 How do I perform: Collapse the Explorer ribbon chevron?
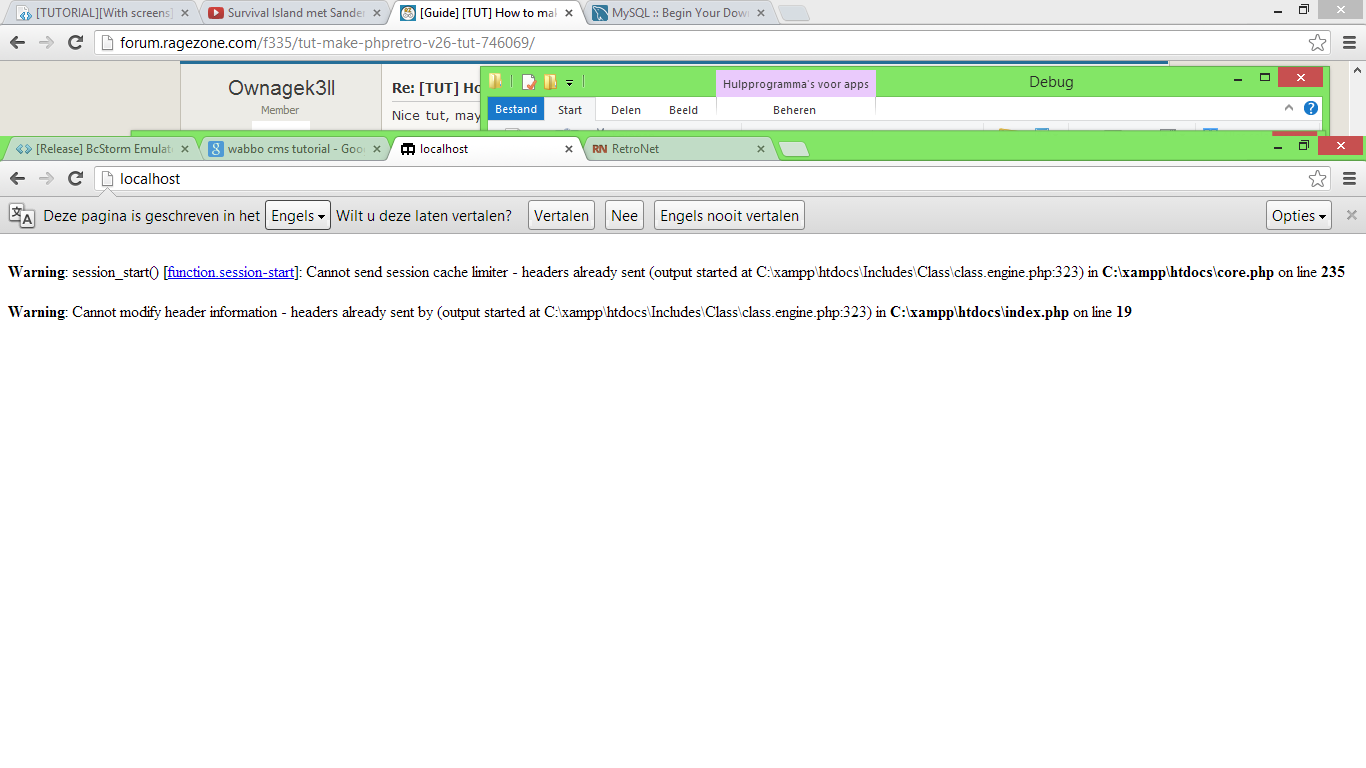tap(1289, 108)
